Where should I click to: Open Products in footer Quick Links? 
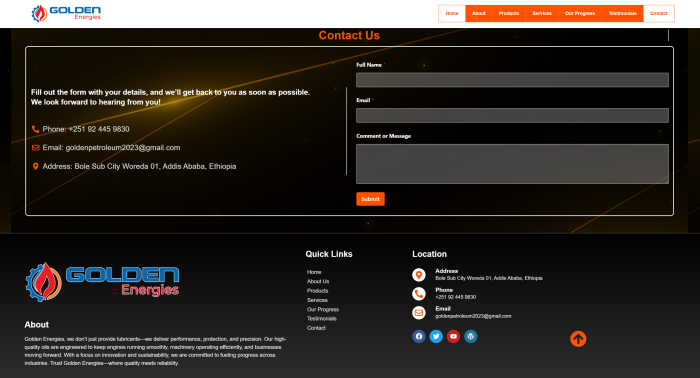[x=317, y=291]
